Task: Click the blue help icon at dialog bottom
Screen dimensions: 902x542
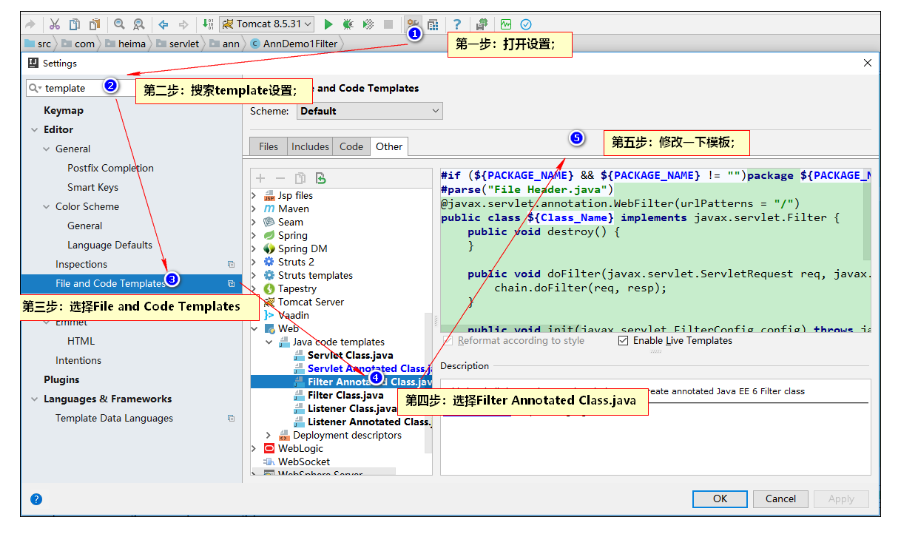Action: (36, 499)
